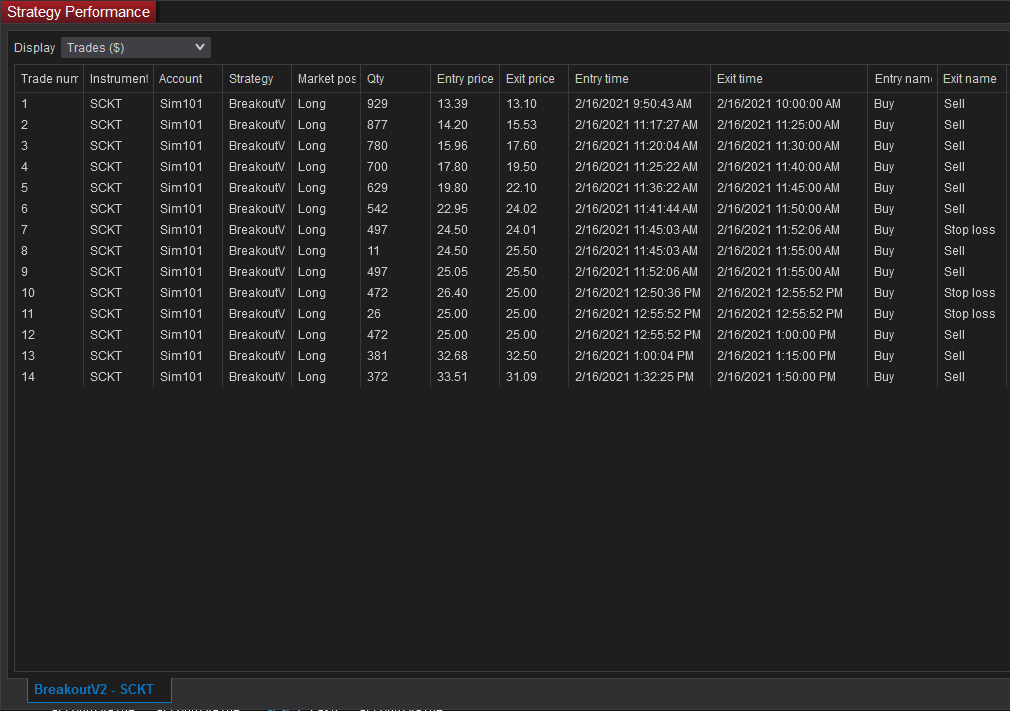Sort by the Trade number column header
1010x711 pixels.
coord(49,79)
